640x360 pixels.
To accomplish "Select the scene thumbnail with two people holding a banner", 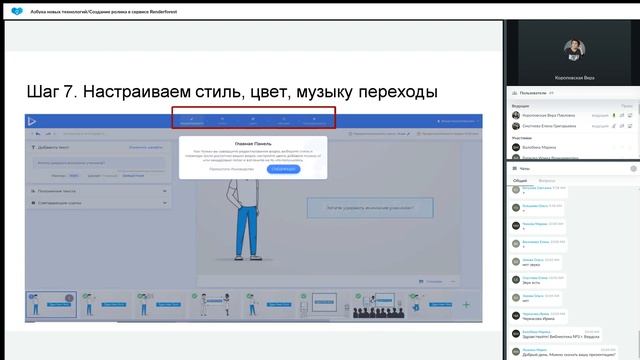I will (x=214, y=304).
